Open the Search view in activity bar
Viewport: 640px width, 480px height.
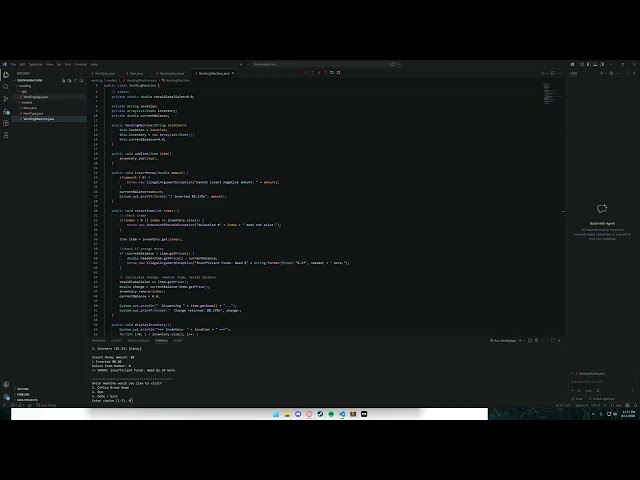tap(6, 87)
